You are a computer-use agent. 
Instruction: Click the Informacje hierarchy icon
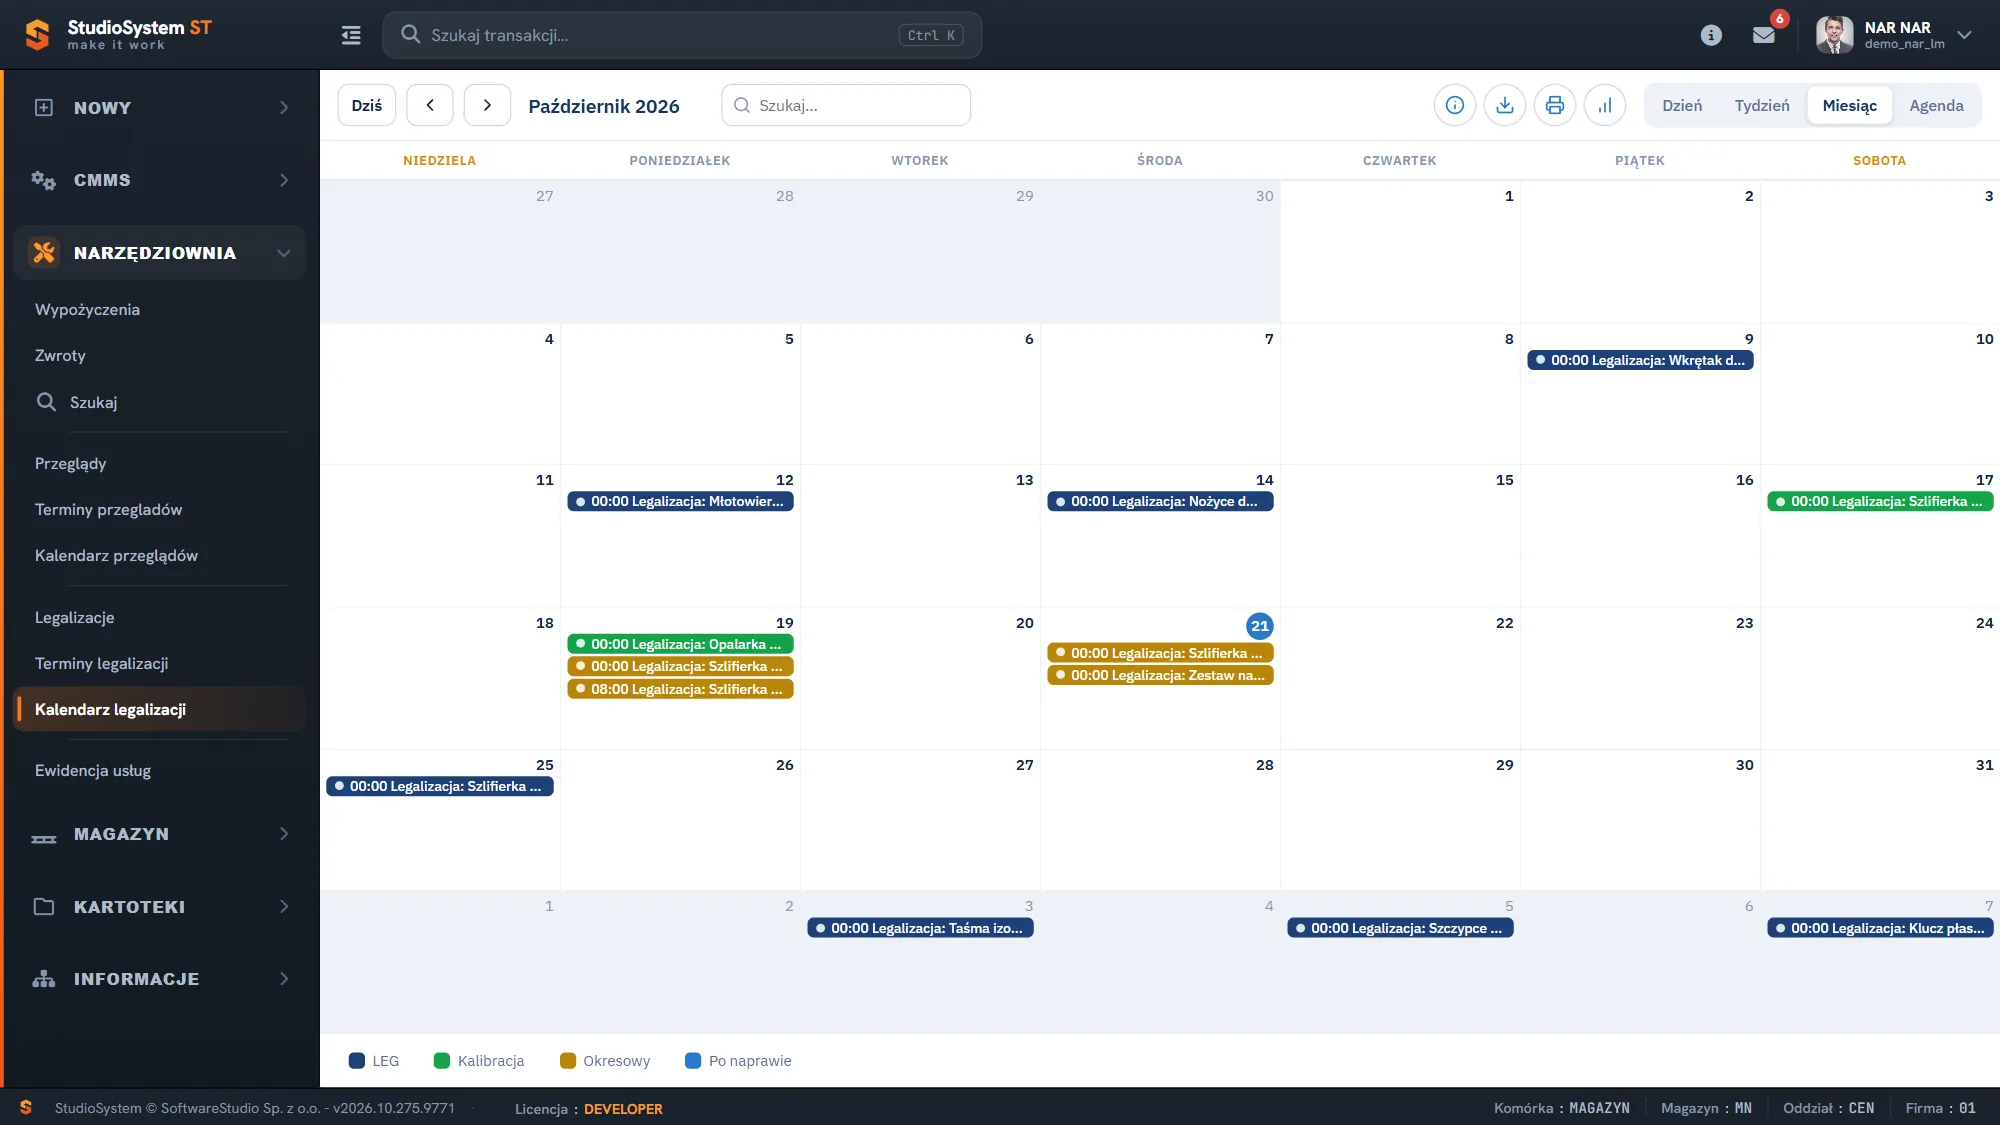pos(44,979)
